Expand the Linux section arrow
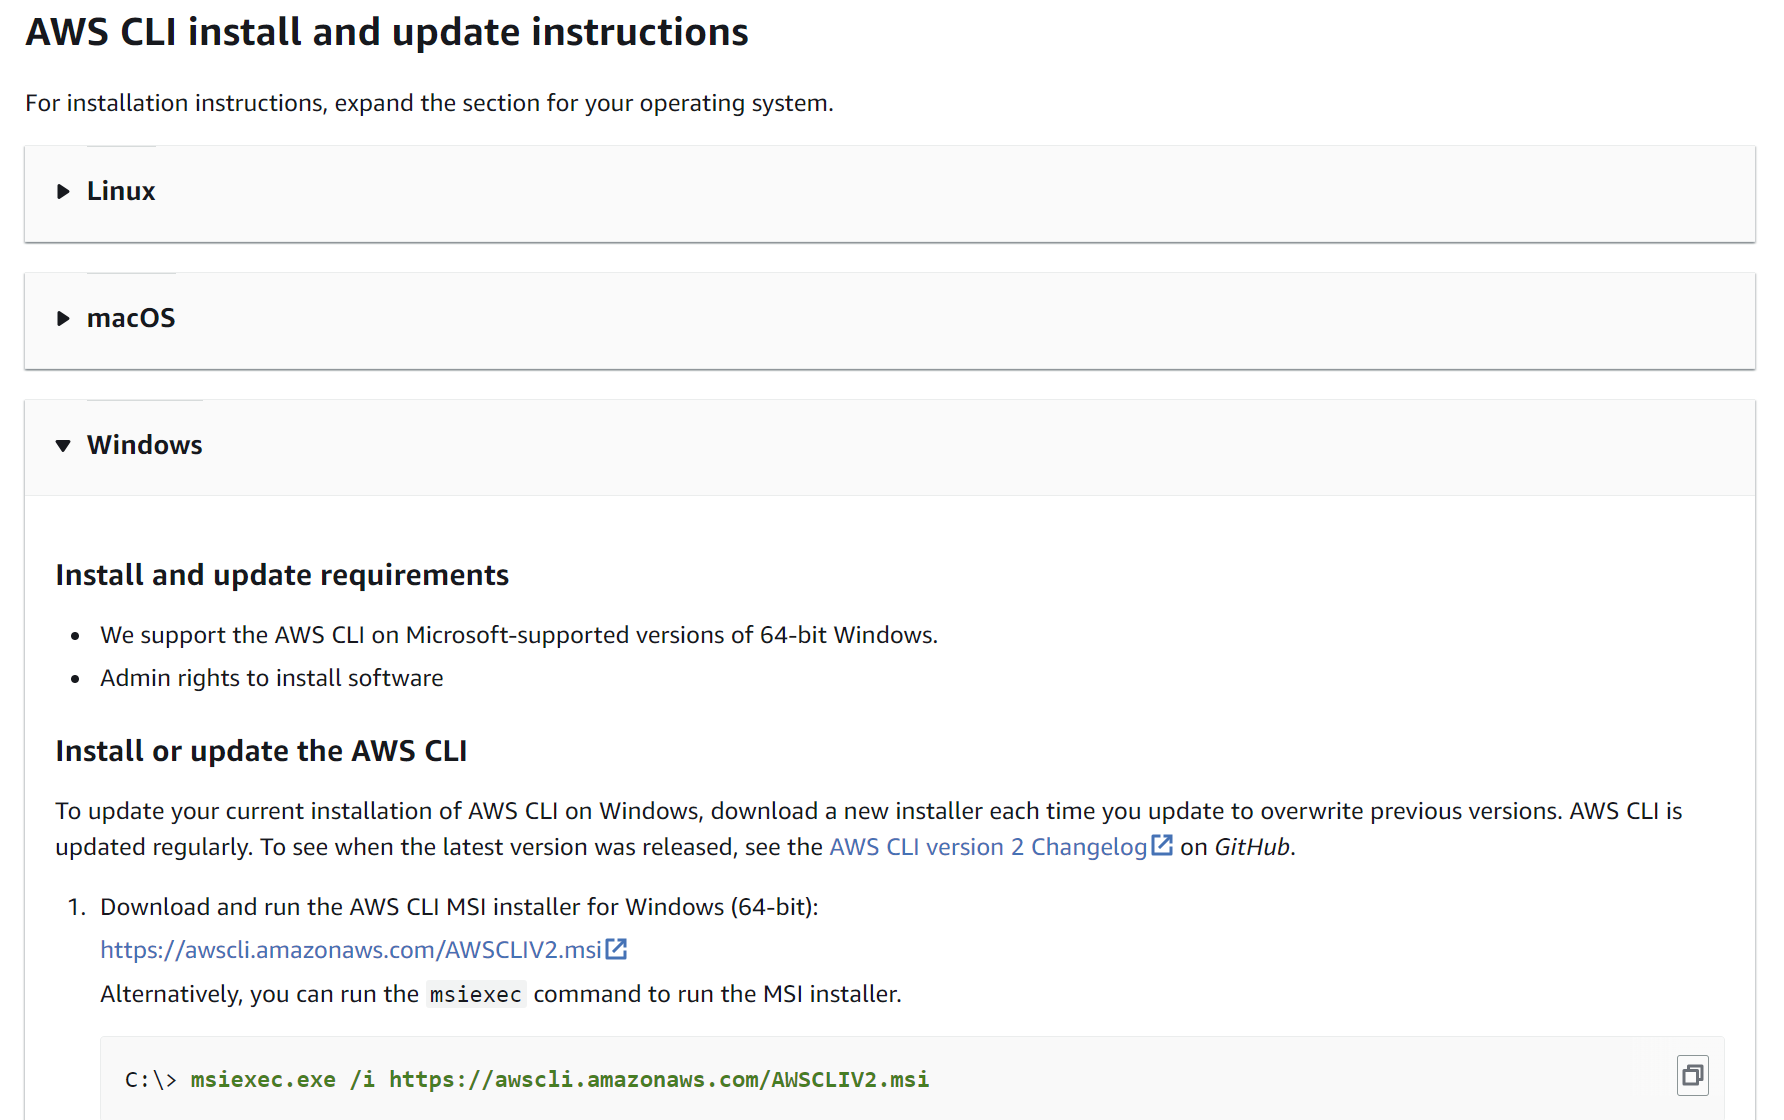This screenshot has height=1120, width=1784. pyautogui.click(x=63, y=191)
